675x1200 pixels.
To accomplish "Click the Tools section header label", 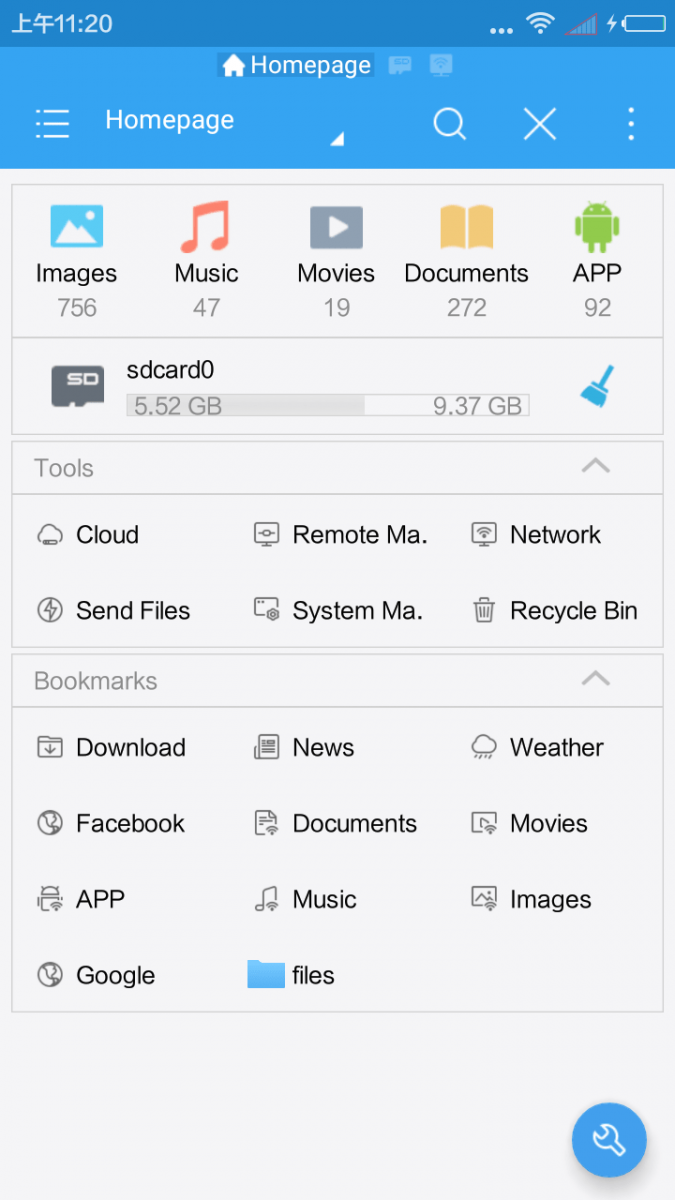I will click(64, 468).
